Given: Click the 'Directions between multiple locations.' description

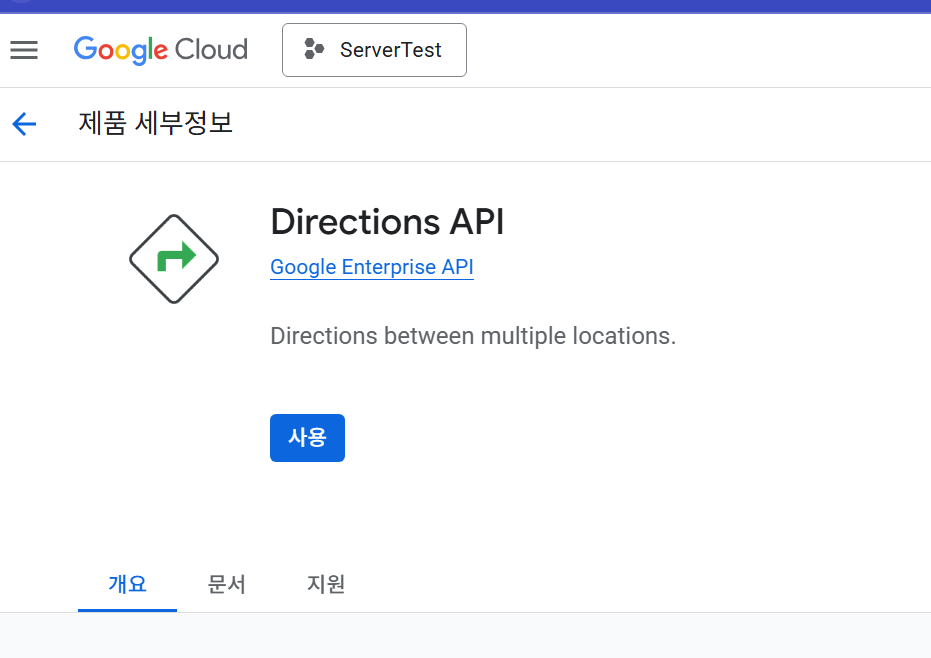Looking at the screenshot, I should (x=473, y=336).
